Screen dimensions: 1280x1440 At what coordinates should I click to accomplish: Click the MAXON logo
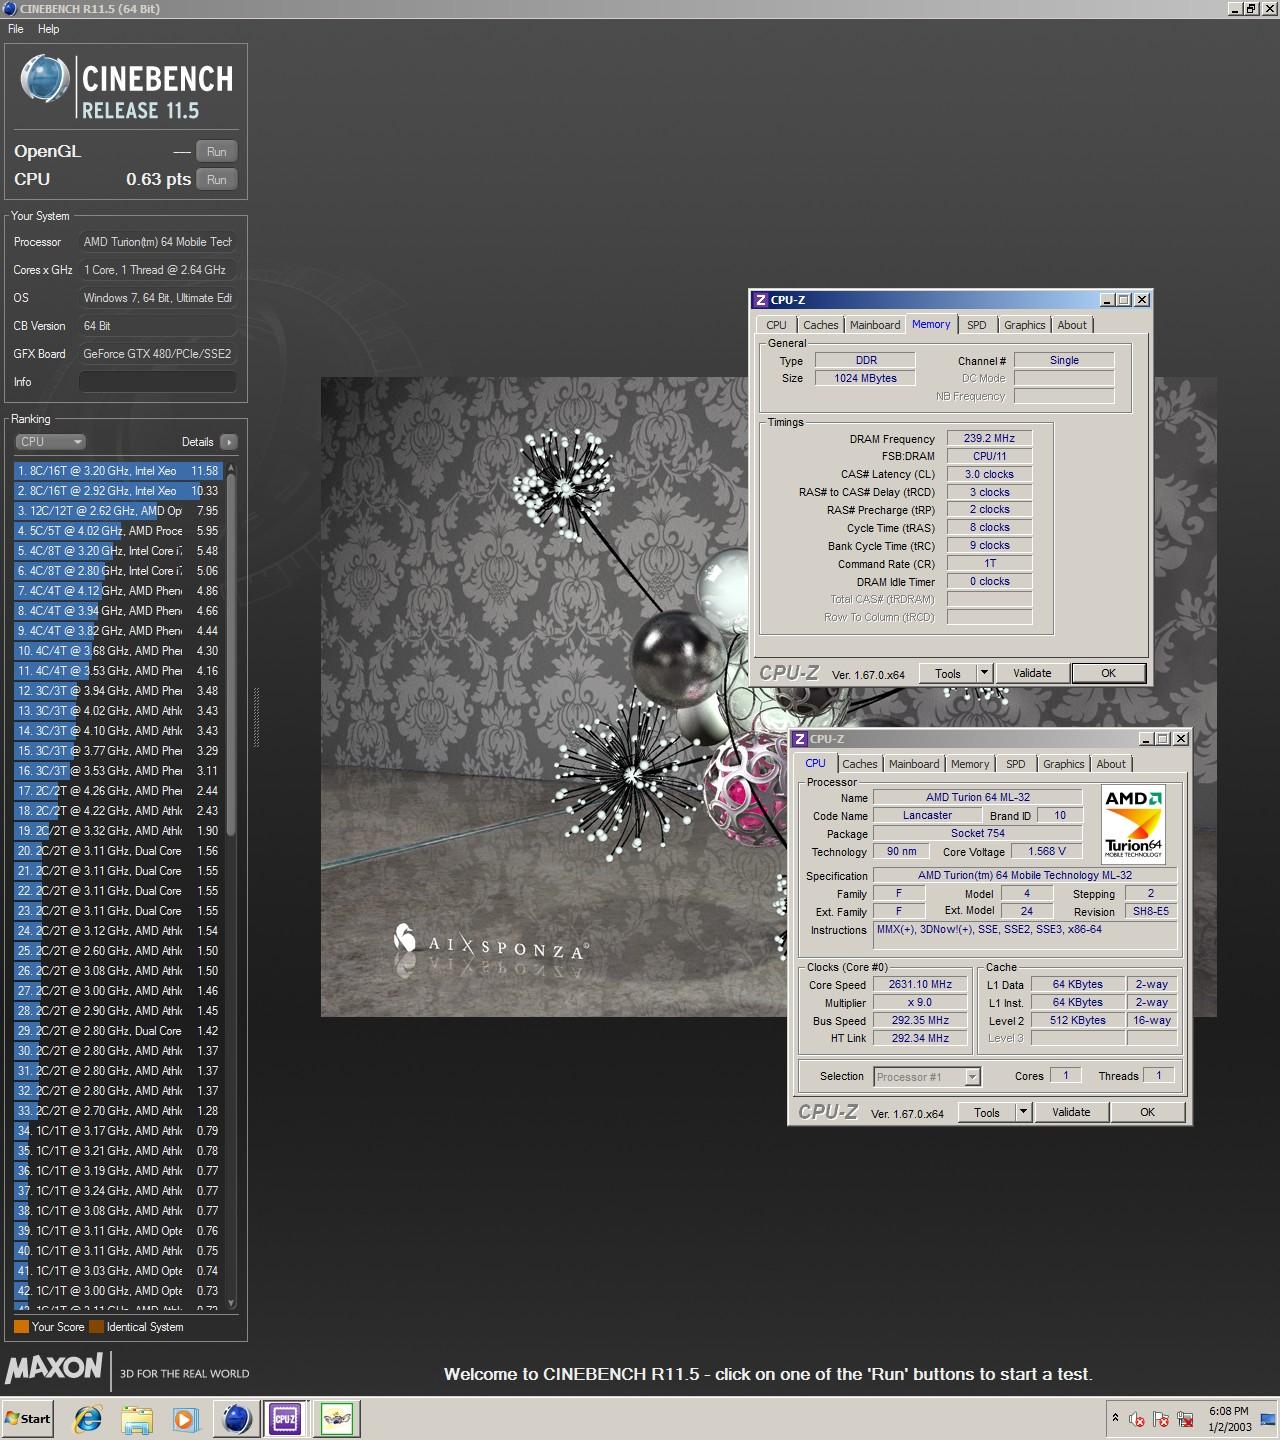click(x=54, y=1368)
